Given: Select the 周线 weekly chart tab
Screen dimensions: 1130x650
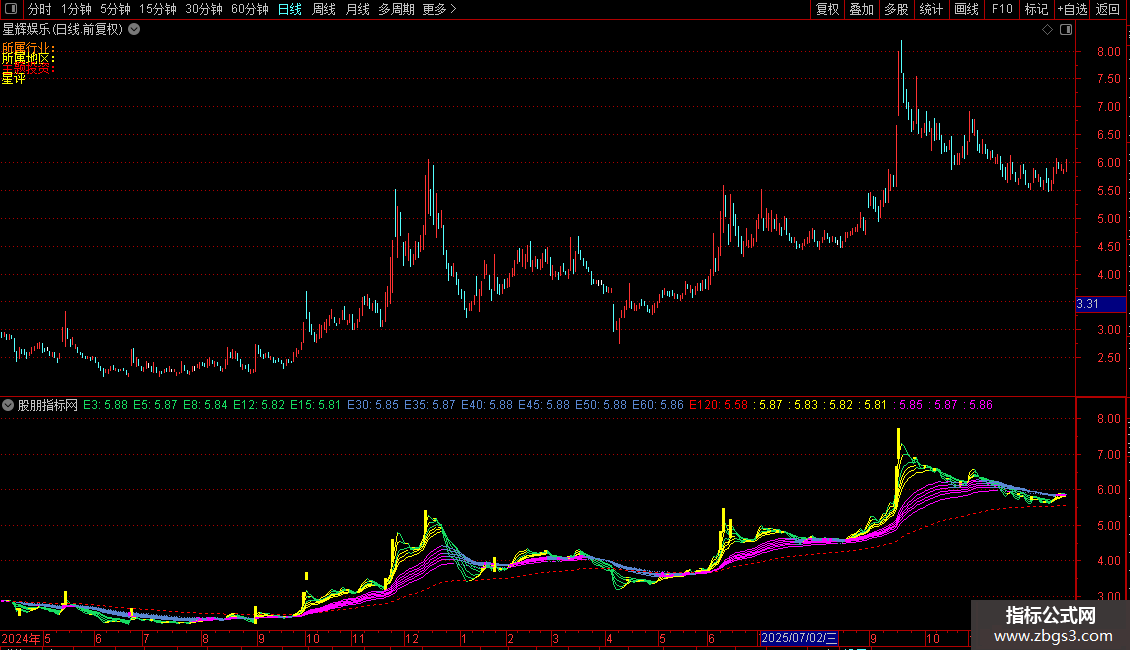Looking at the screenshot, I should 324,9.
